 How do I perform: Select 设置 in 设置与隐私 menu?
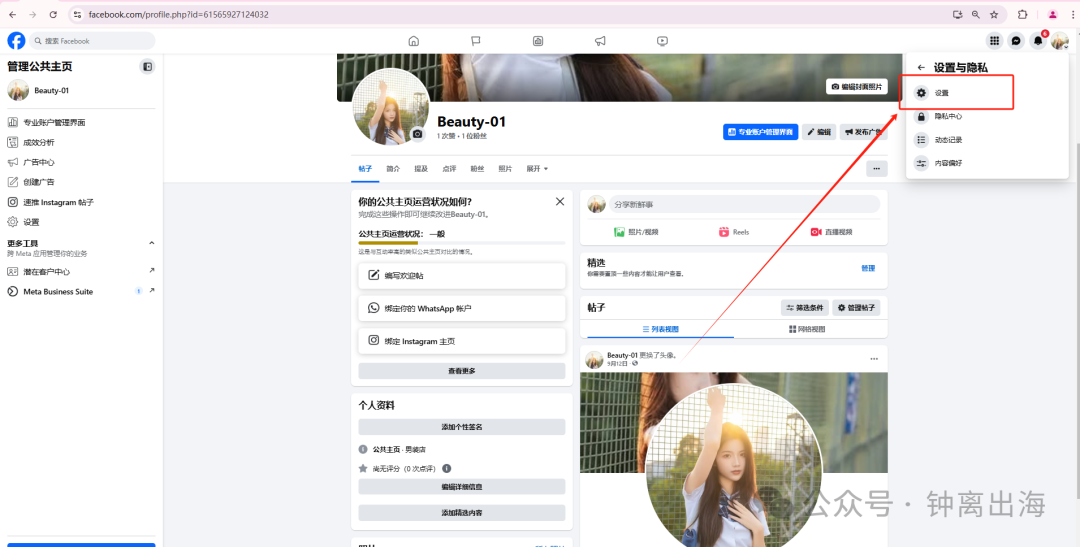956,93
